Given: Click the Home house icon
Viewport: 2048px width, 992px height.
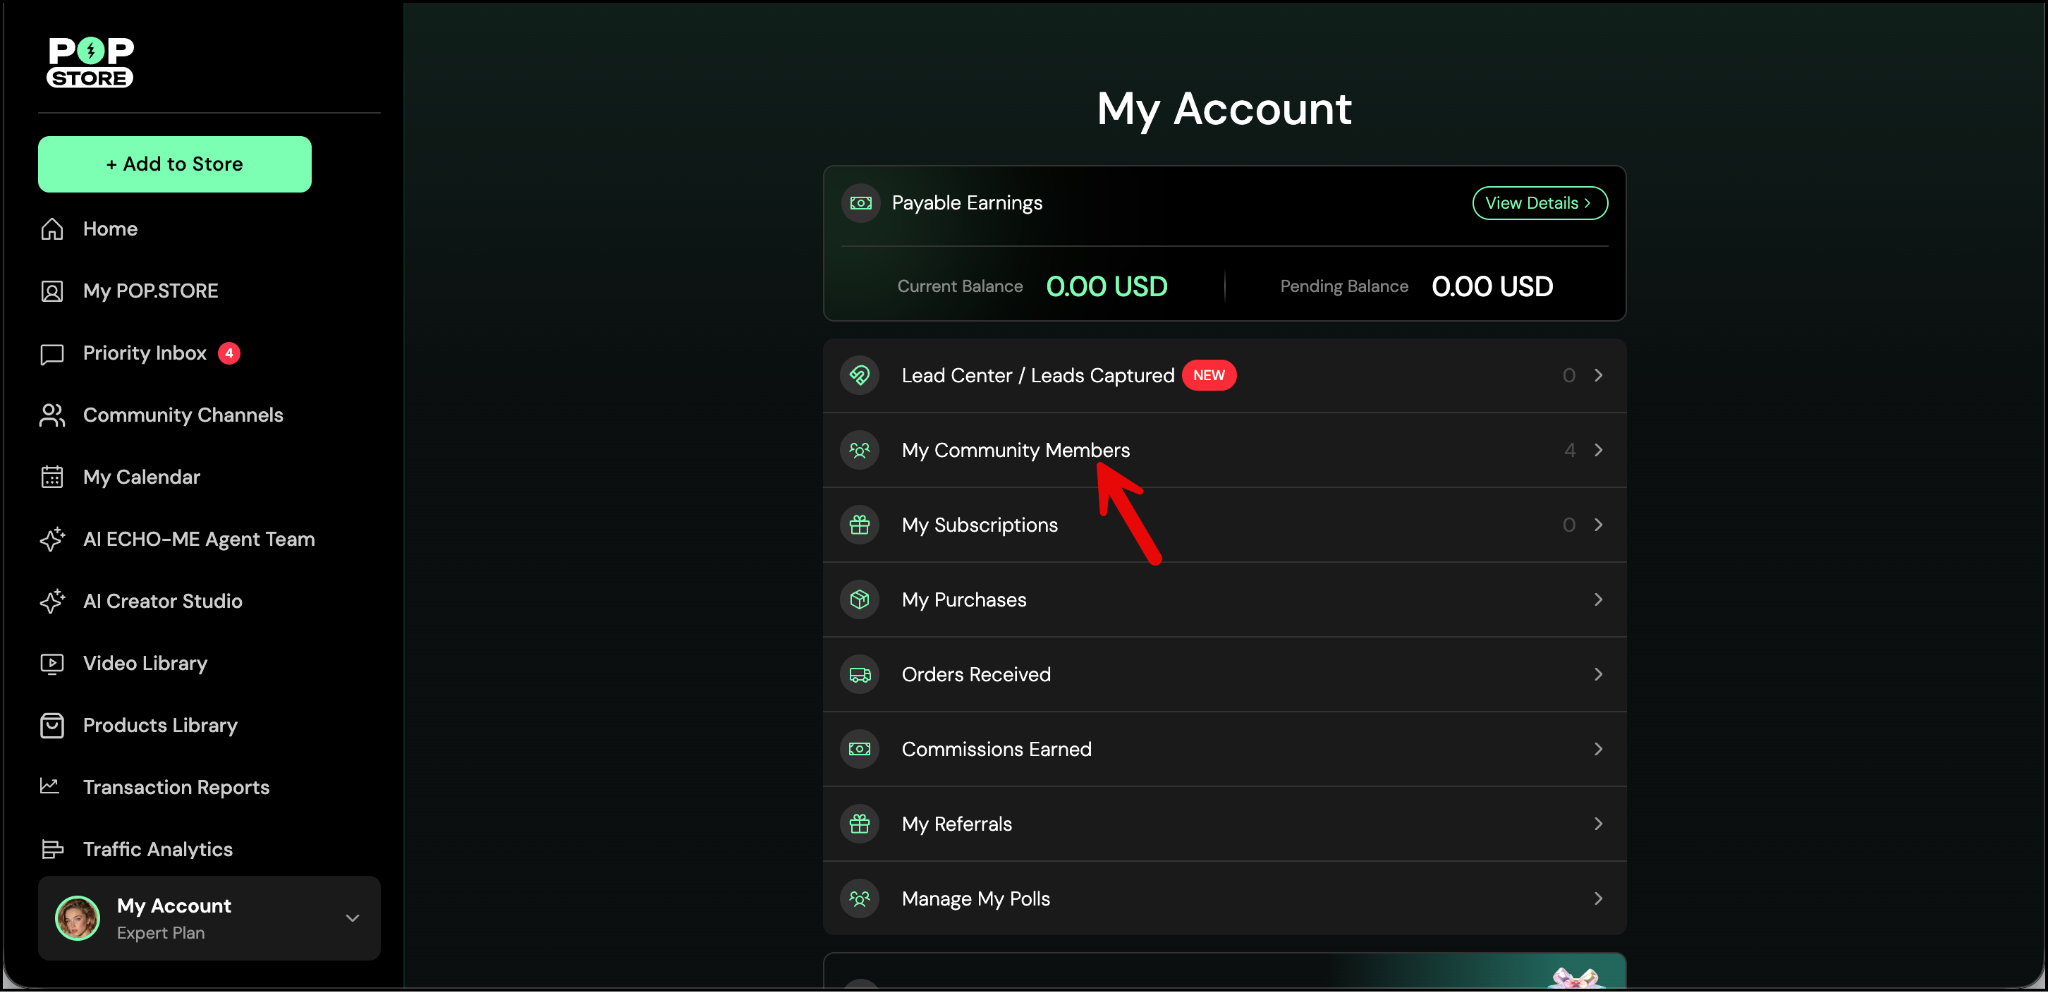Looking at the screenshot, I should point(52,229).
